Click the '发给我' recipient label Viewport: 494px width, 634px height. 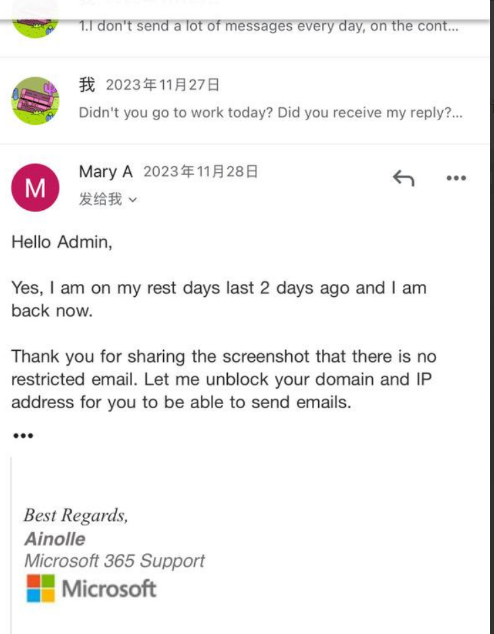tap(100, 199)
